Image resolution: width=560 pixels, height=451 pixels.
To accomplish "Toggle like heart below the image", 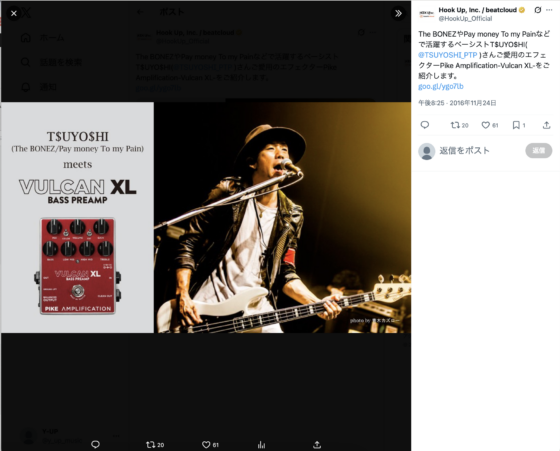I will point(206,445).
